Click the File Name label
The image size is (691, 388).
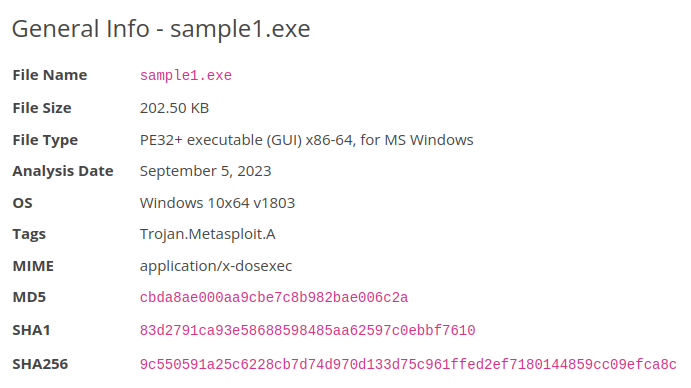(50, 75)
